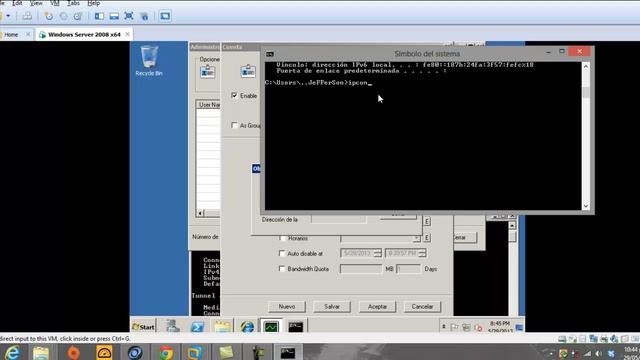Close the Windows Server 2008 x64 tab

tap(127, 34)
